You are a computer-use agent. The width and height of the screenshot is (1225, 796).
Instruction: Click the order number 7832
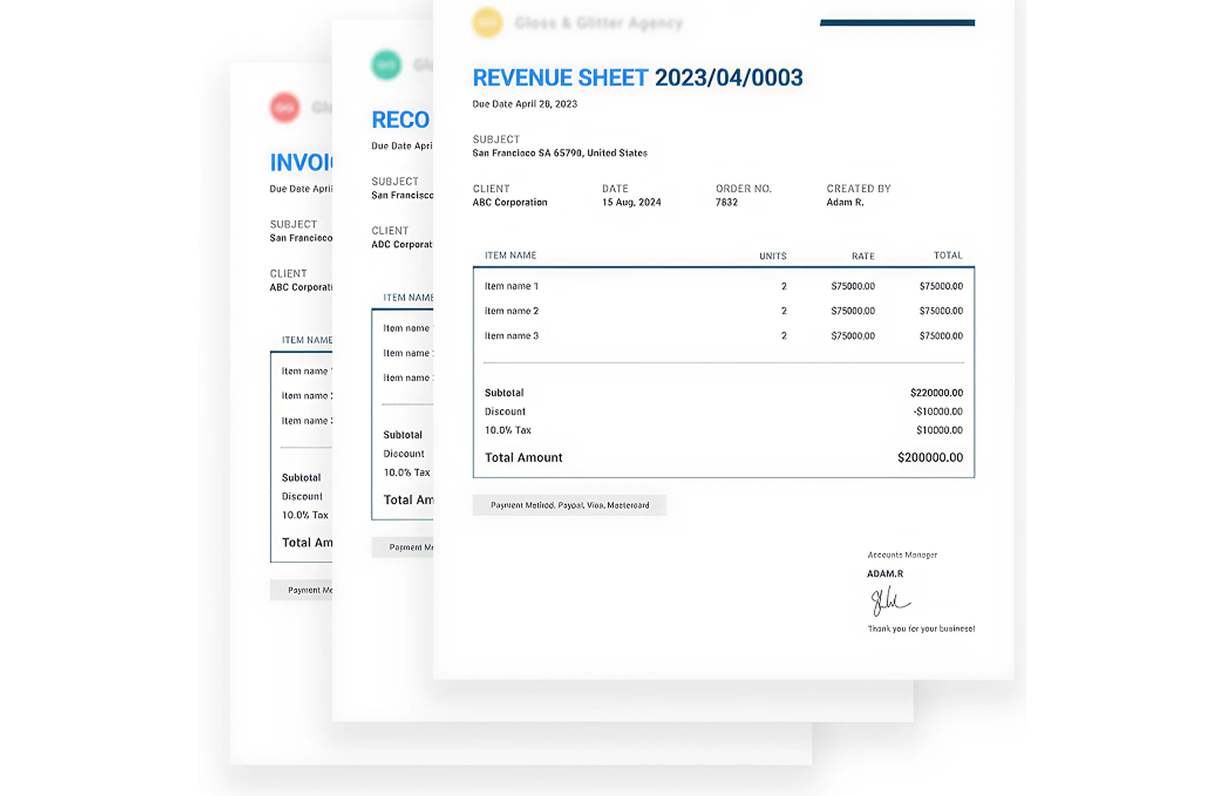pos(727,202)
